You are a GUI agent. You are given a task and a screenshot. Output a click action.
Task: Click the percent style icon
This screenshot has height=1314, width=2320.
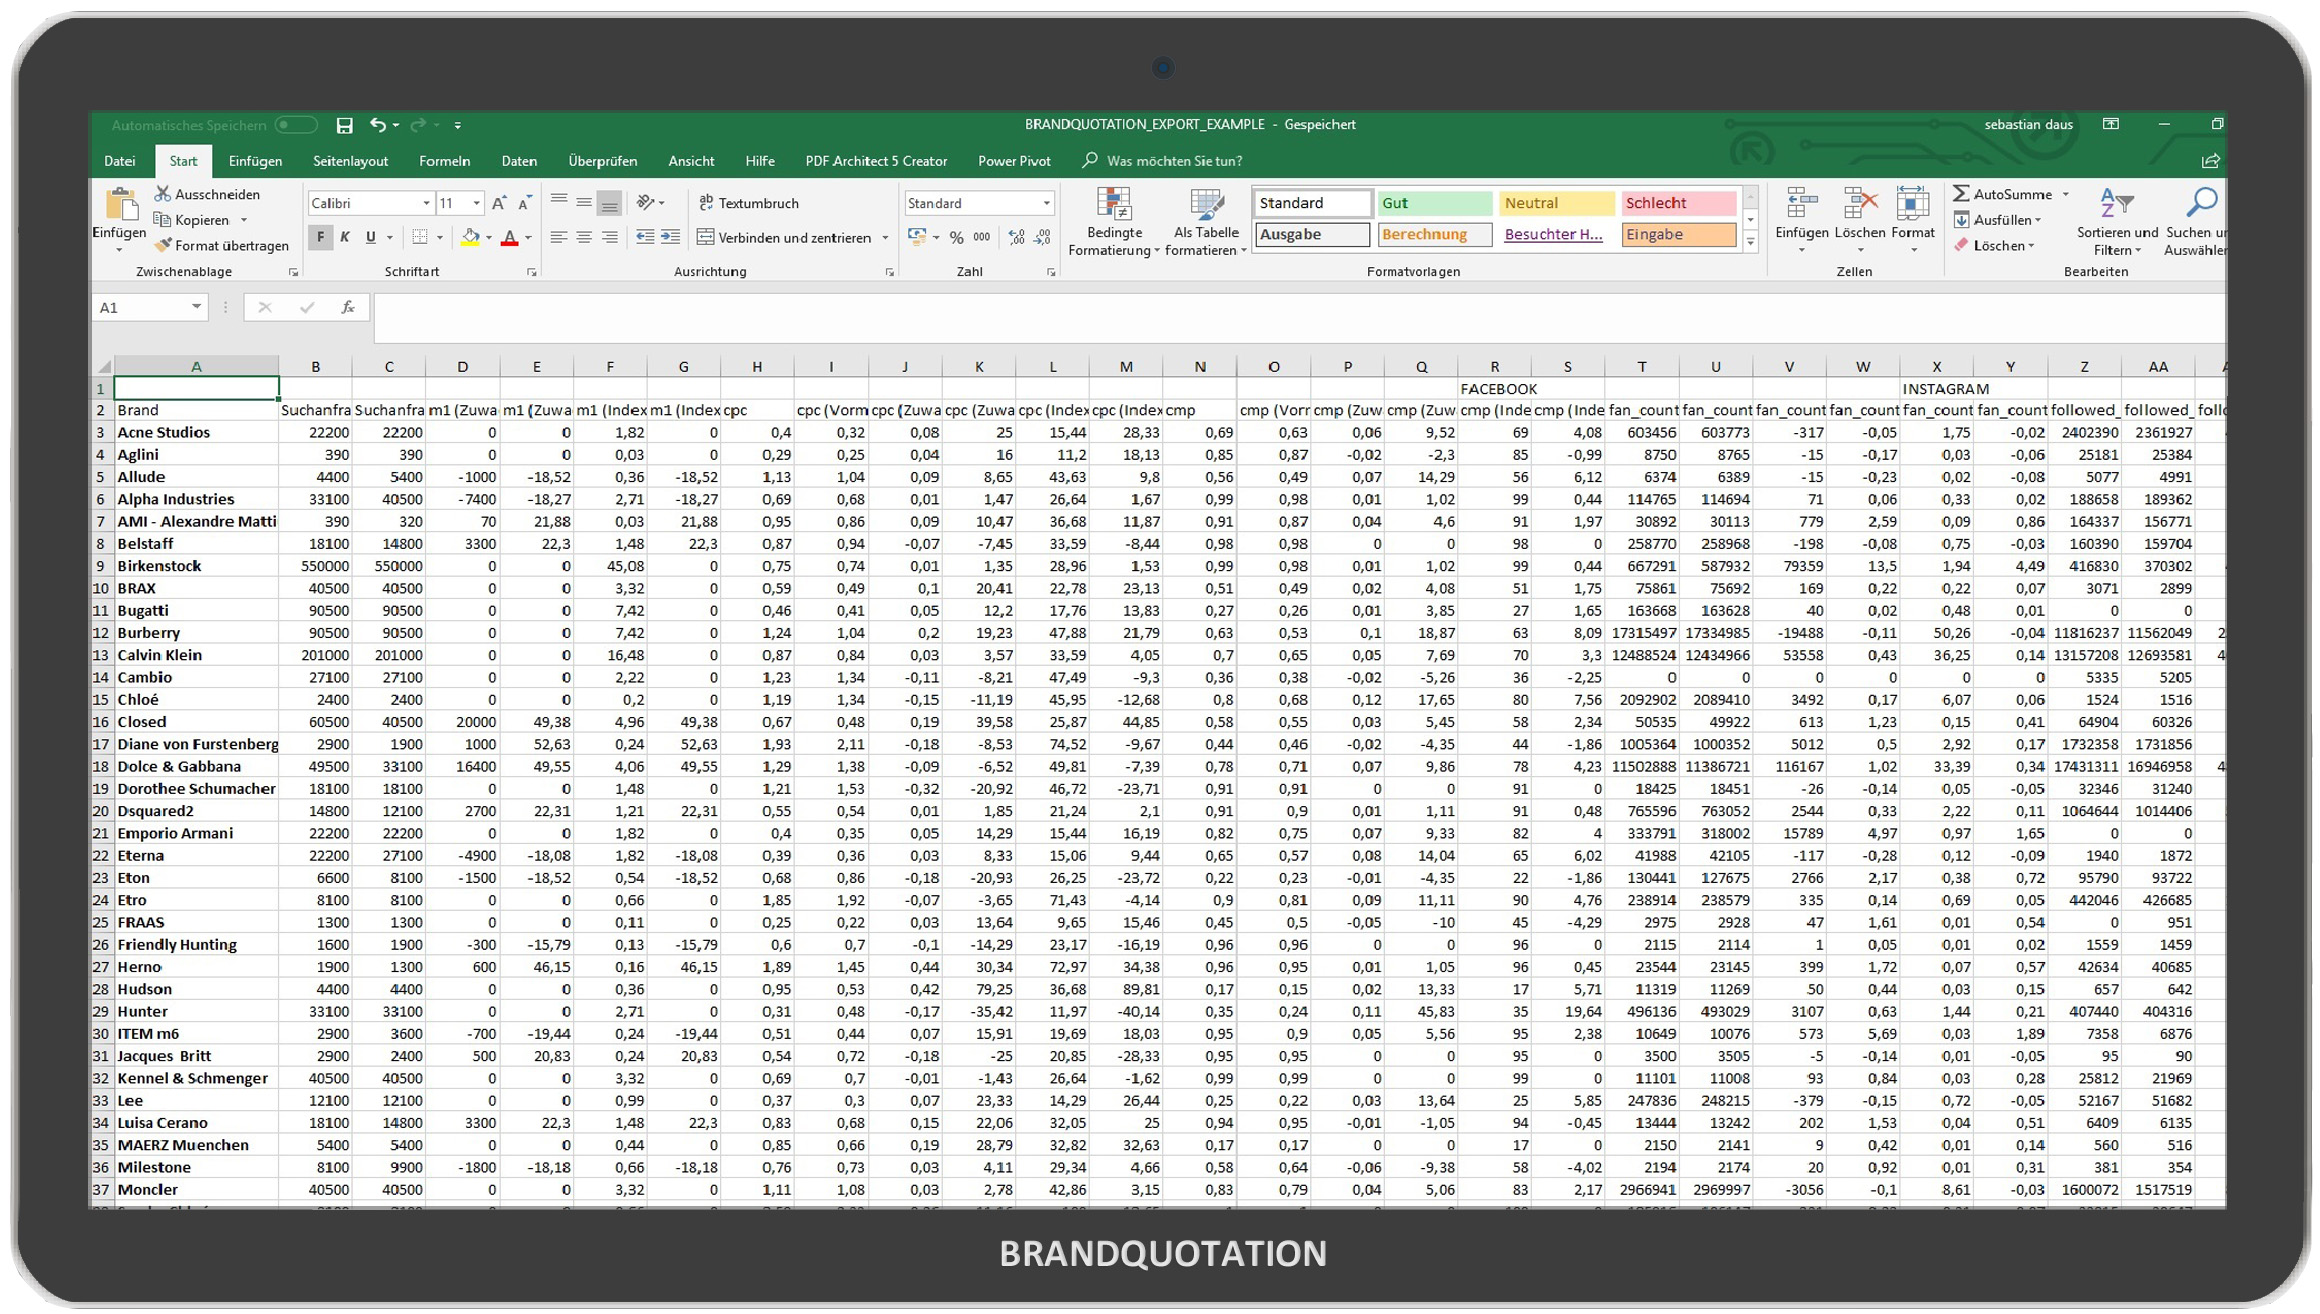957,238
